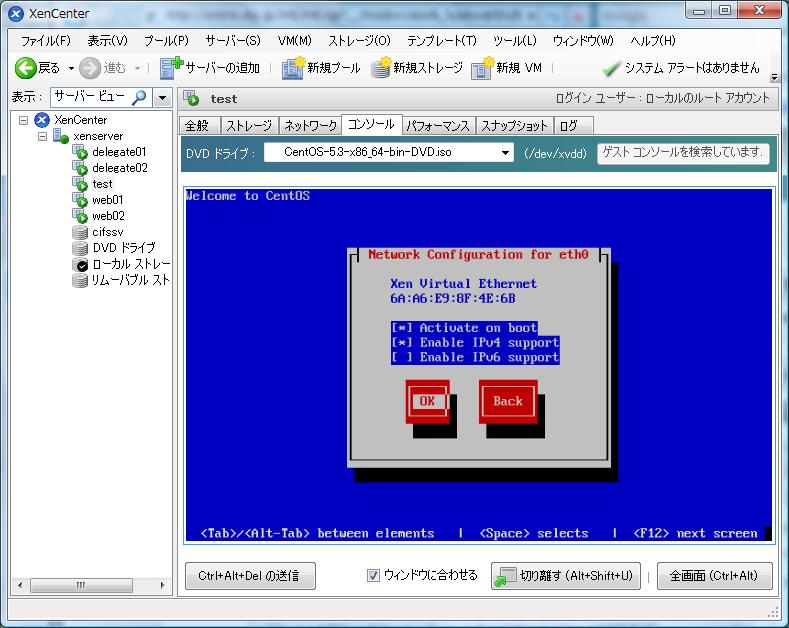Click the 全画面 (Ctrl+Alt) button
The width and height of the screenshot is (789, 628).
(x=714, y=576)
